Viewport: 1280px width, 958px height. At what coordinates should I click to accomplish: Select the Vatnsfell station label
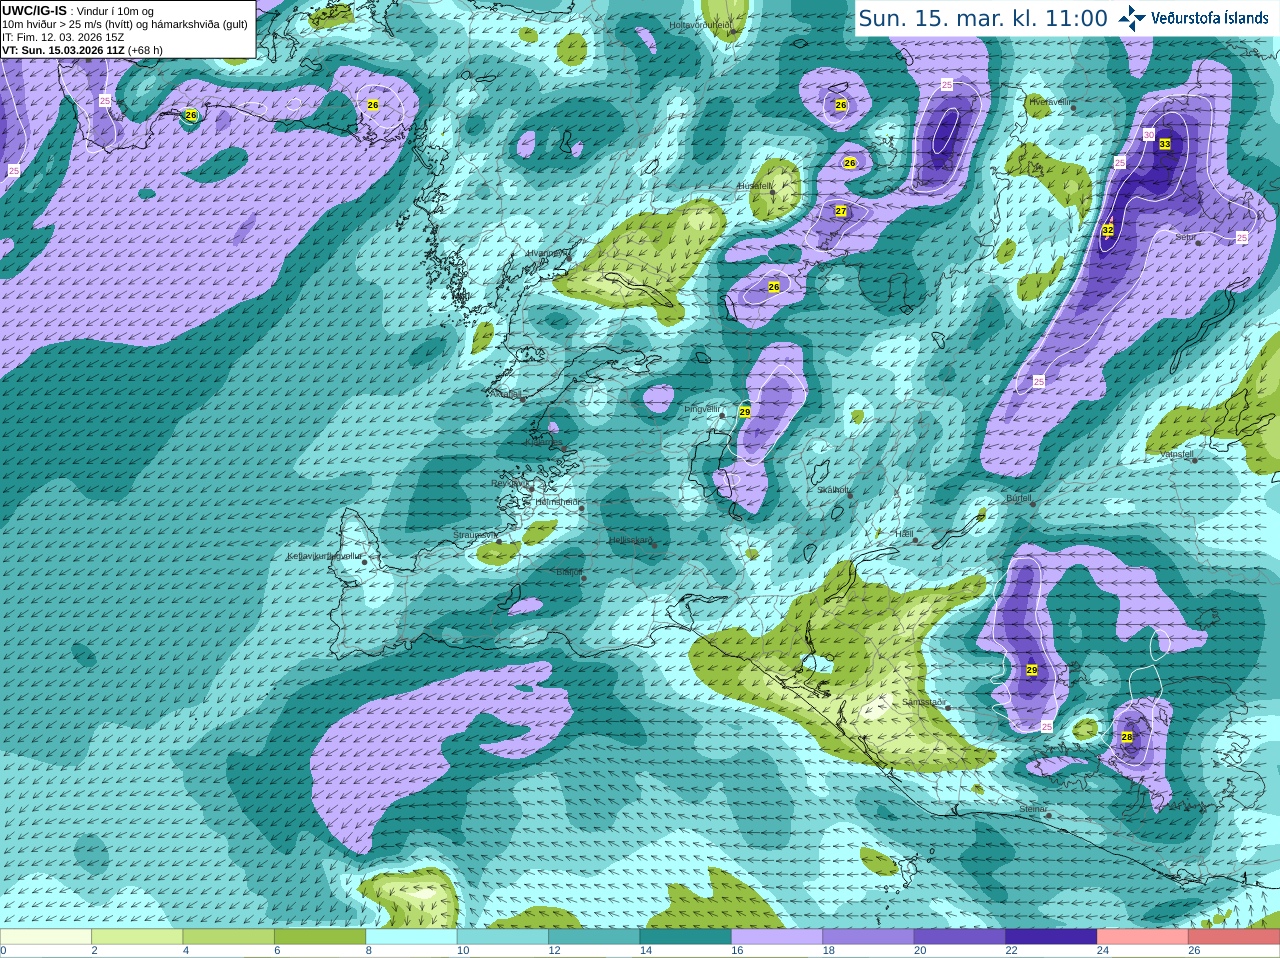[x=1176, y=454]
